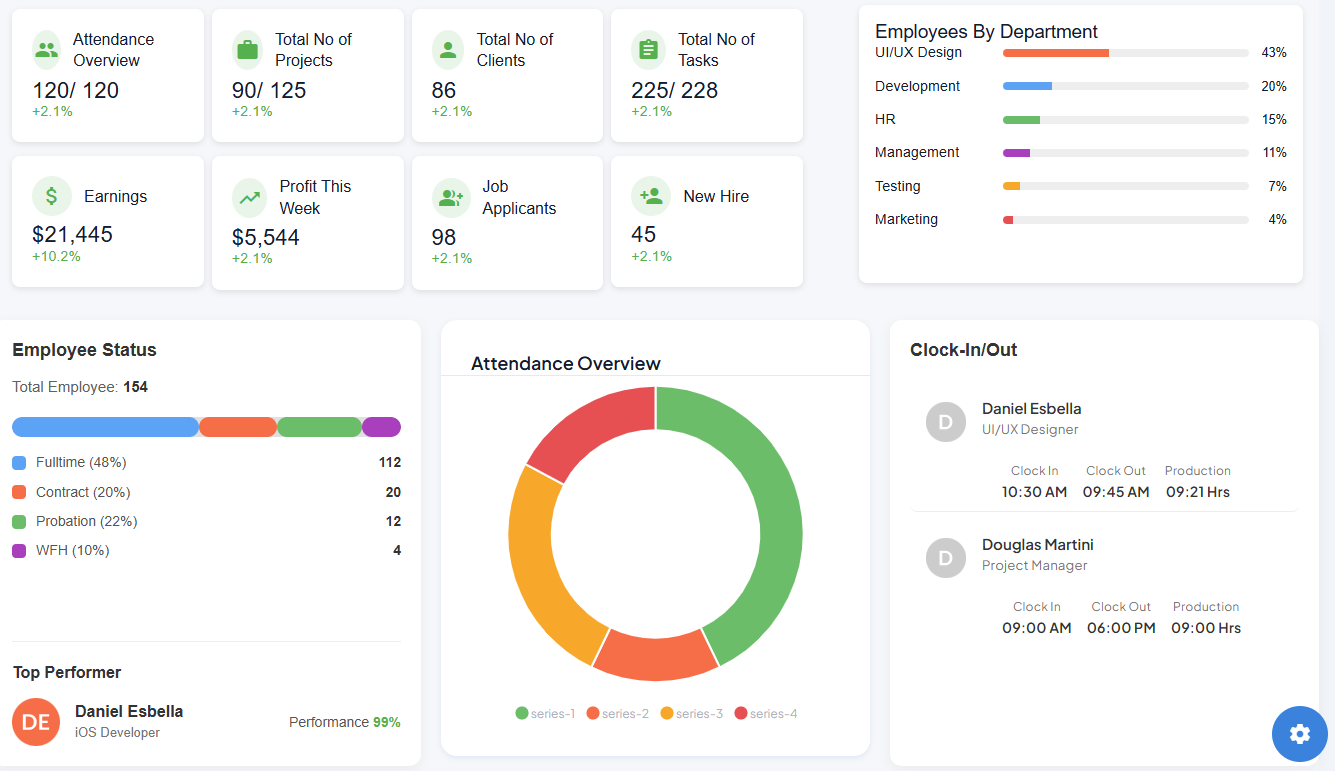This screenshot has height=771, width=1335.
Task: Select the Job Applicants group icon
Action: click(451, 196)
